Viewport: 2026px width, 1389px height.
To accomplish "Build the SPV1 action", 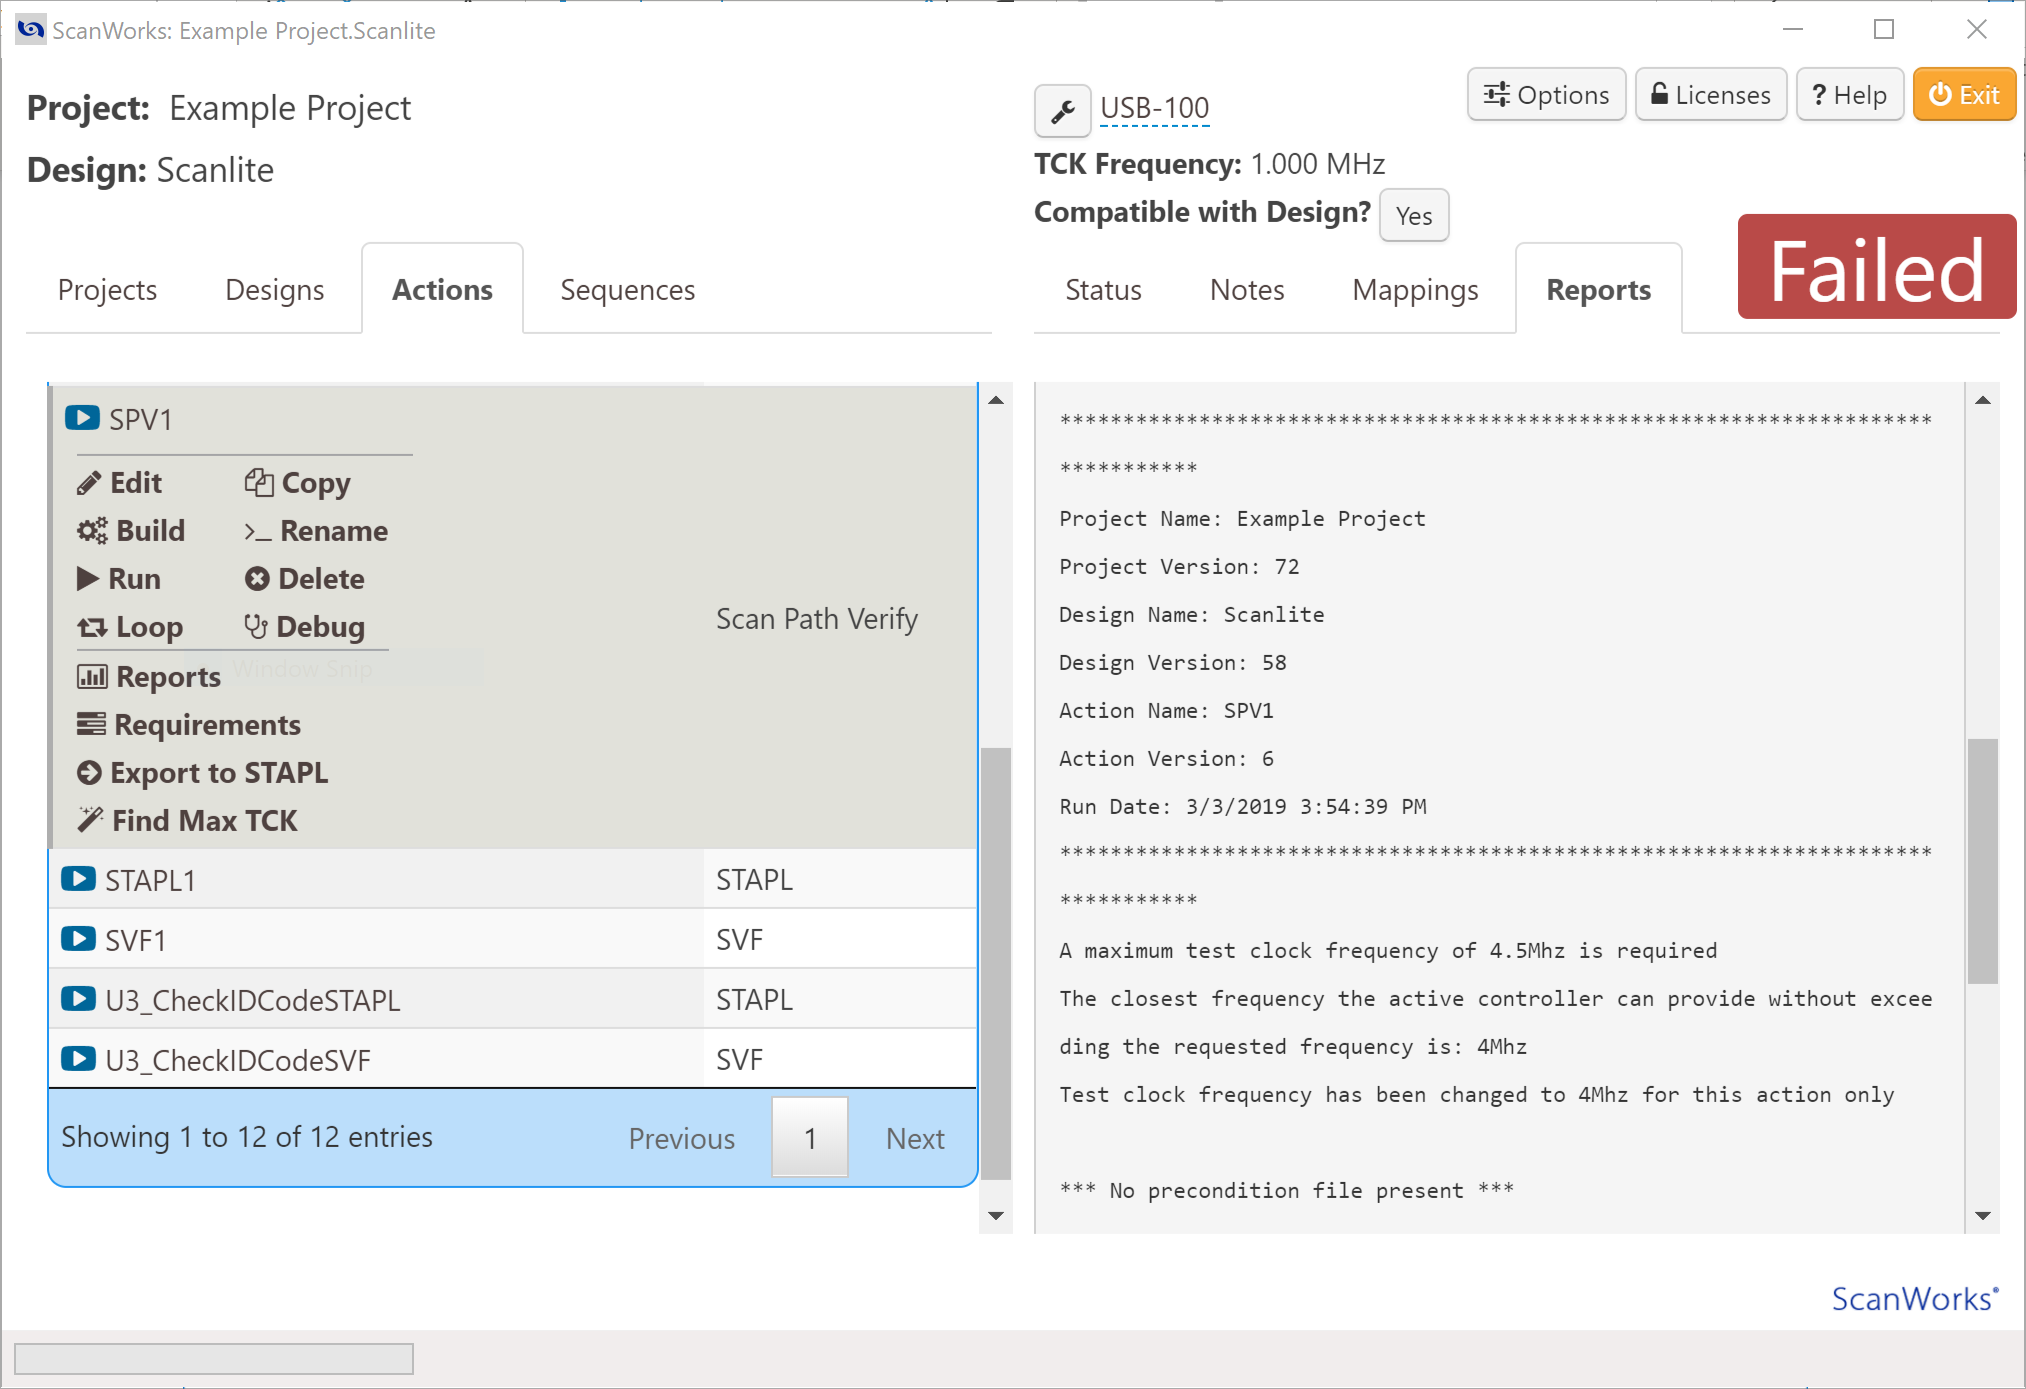I will pos(131,531).
